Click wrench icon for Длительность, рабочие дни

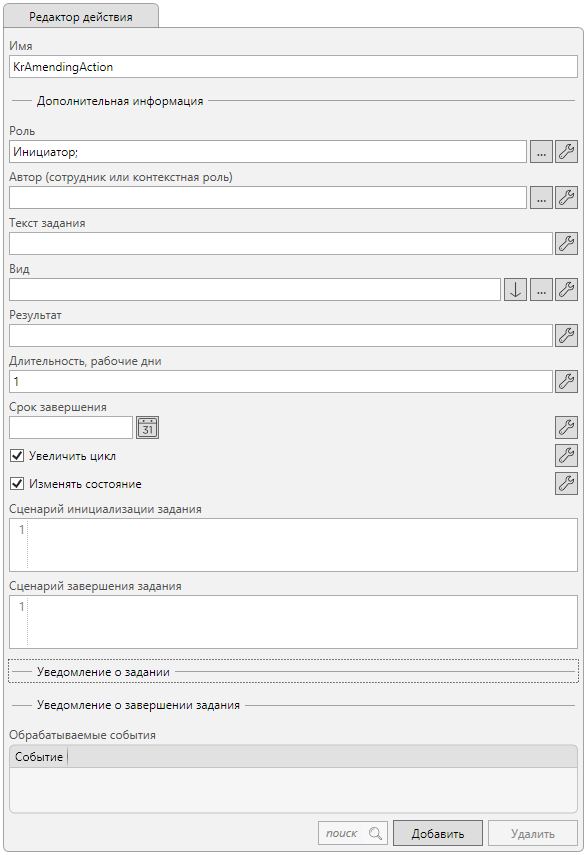point(566,381)
